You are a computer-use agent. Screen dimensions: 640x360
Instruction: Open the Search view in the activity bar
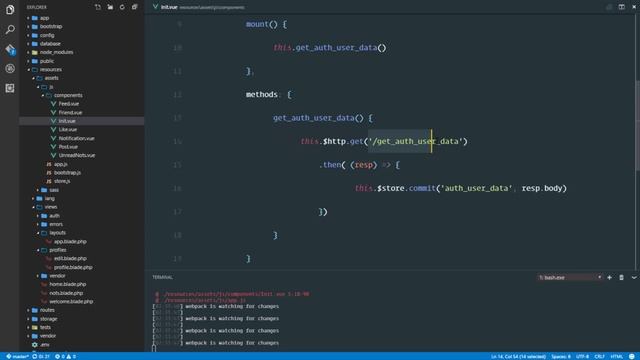pyautogui.click(x=10, y=29)
